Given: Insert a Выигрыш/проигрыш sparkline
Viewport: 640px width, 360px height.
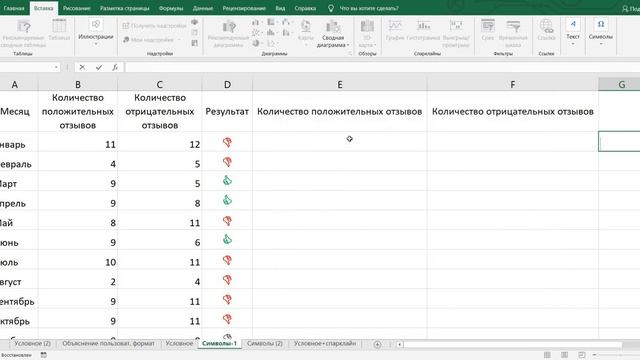Looking at the screenshot, I should coord(456,33).
